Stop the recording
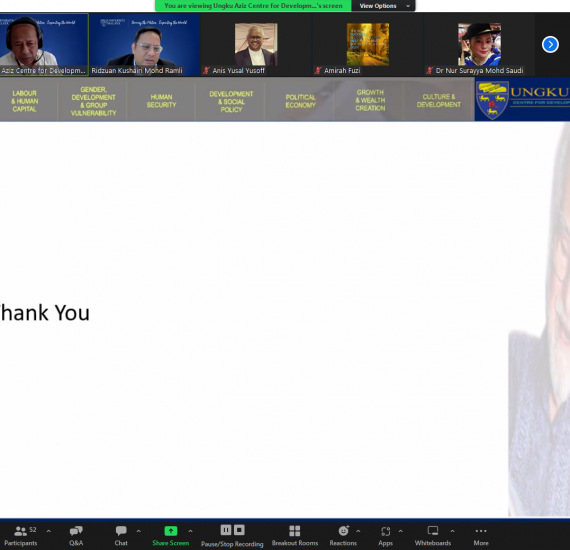 [x=239, y=530]
